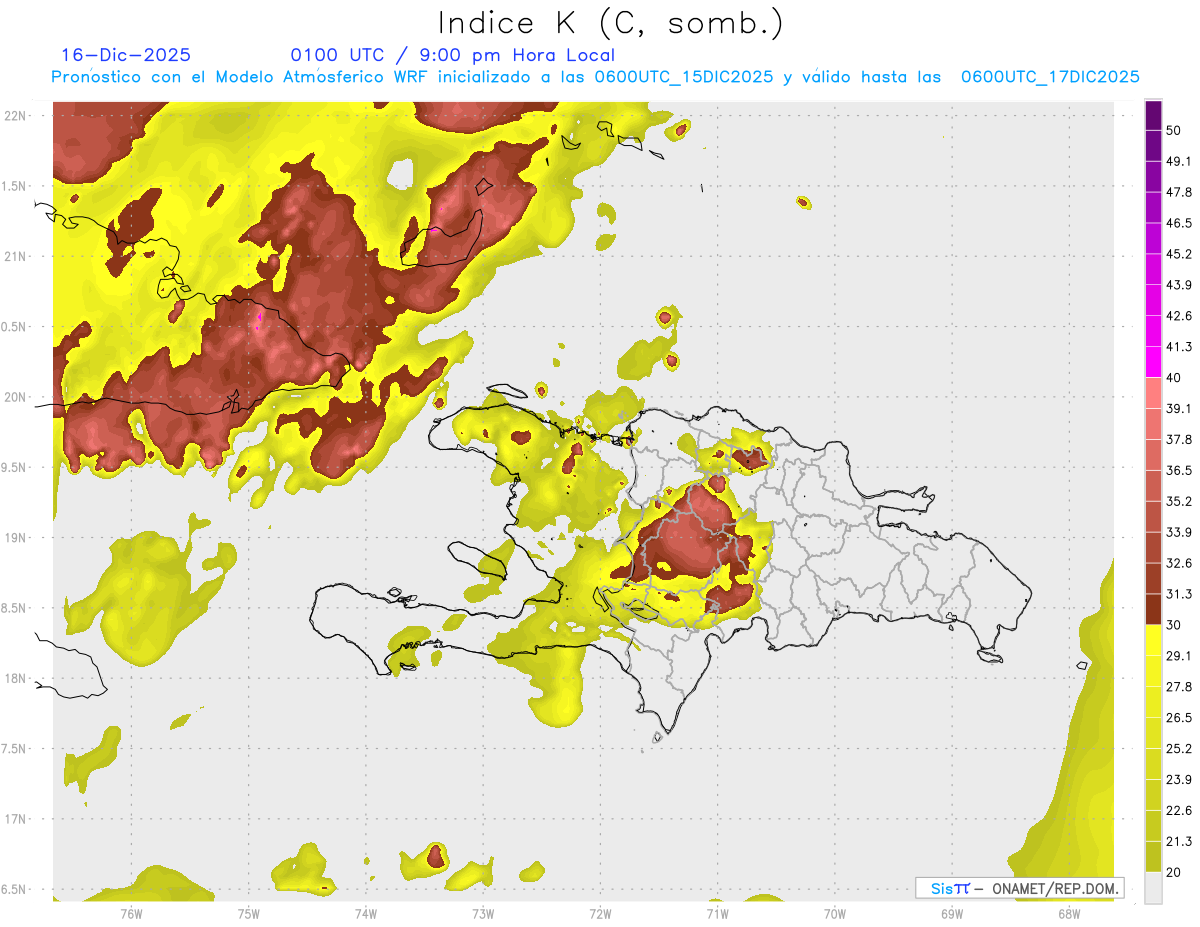
Task: Click the magenta swatch between 40 and 41.3
Action: pyautogui.click(x=1154, y=362)
